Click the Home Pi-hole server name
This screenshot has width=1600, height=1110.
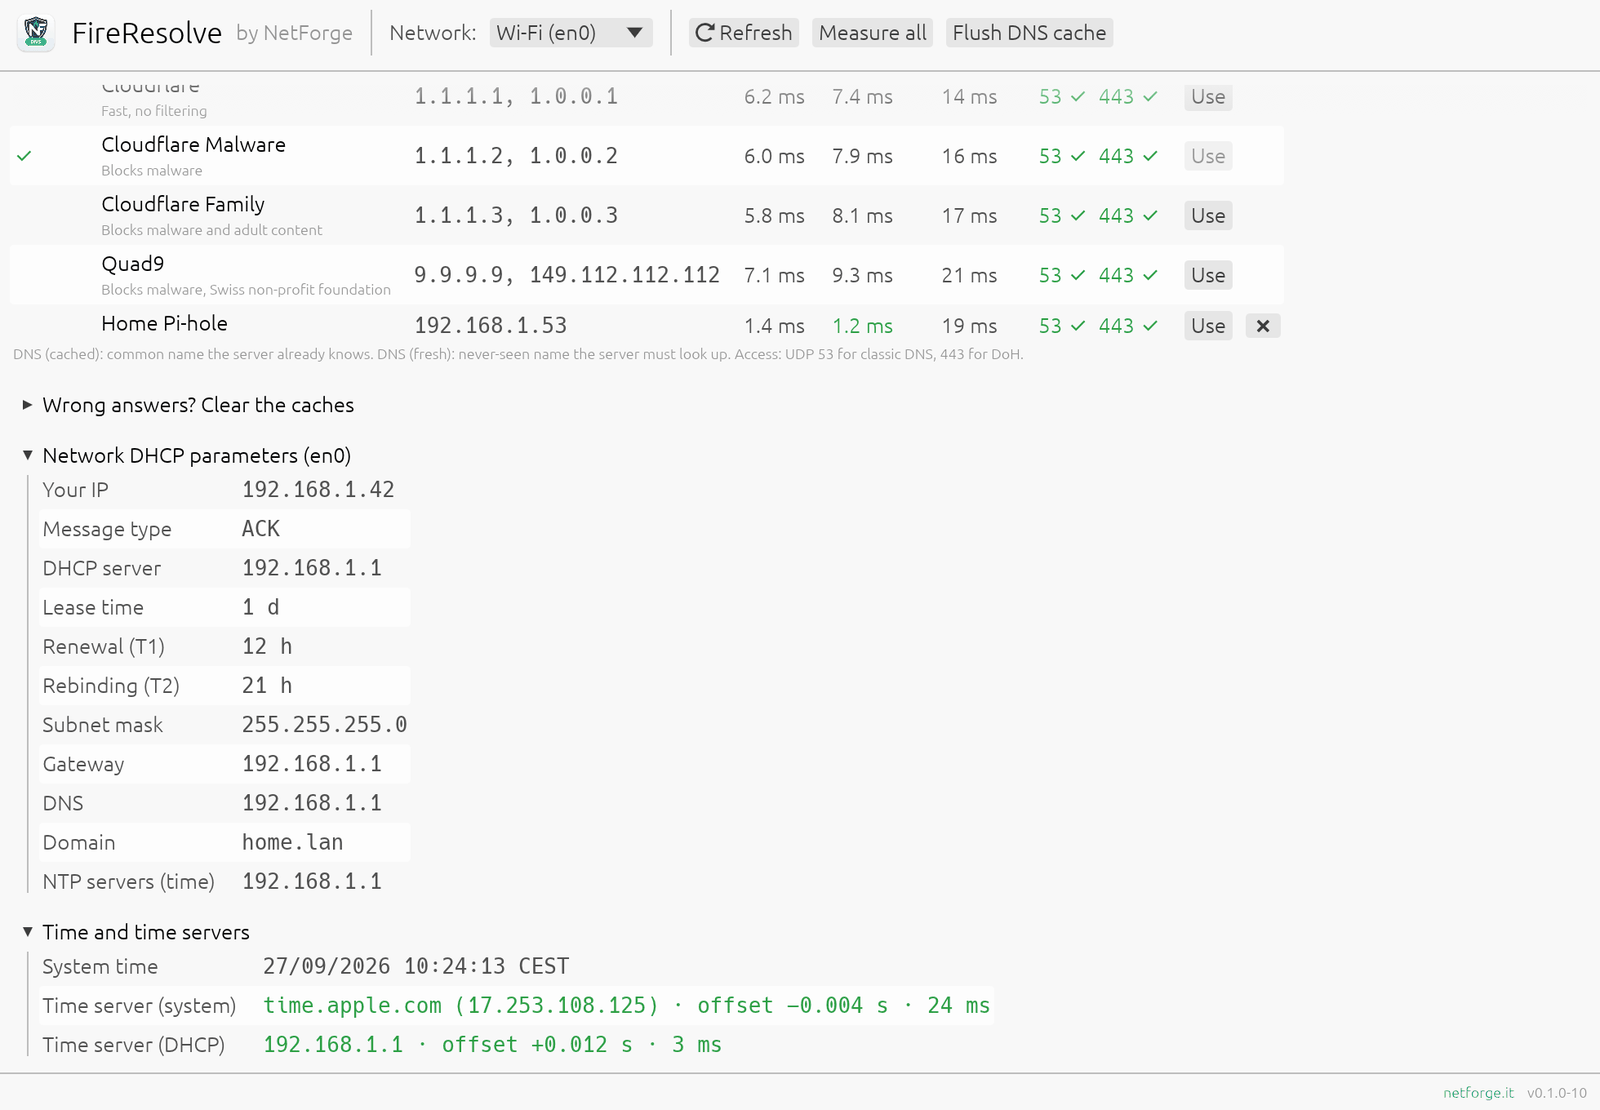coord(164,324)
